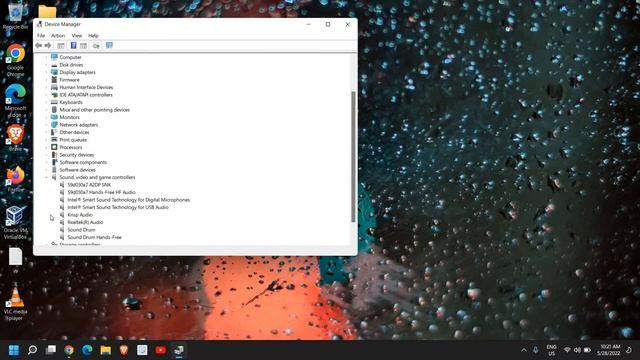The height and width of the screenshot is (360, 640).
Task: Select Mice and other pointing devices
Action: click(x=95, y=110)
